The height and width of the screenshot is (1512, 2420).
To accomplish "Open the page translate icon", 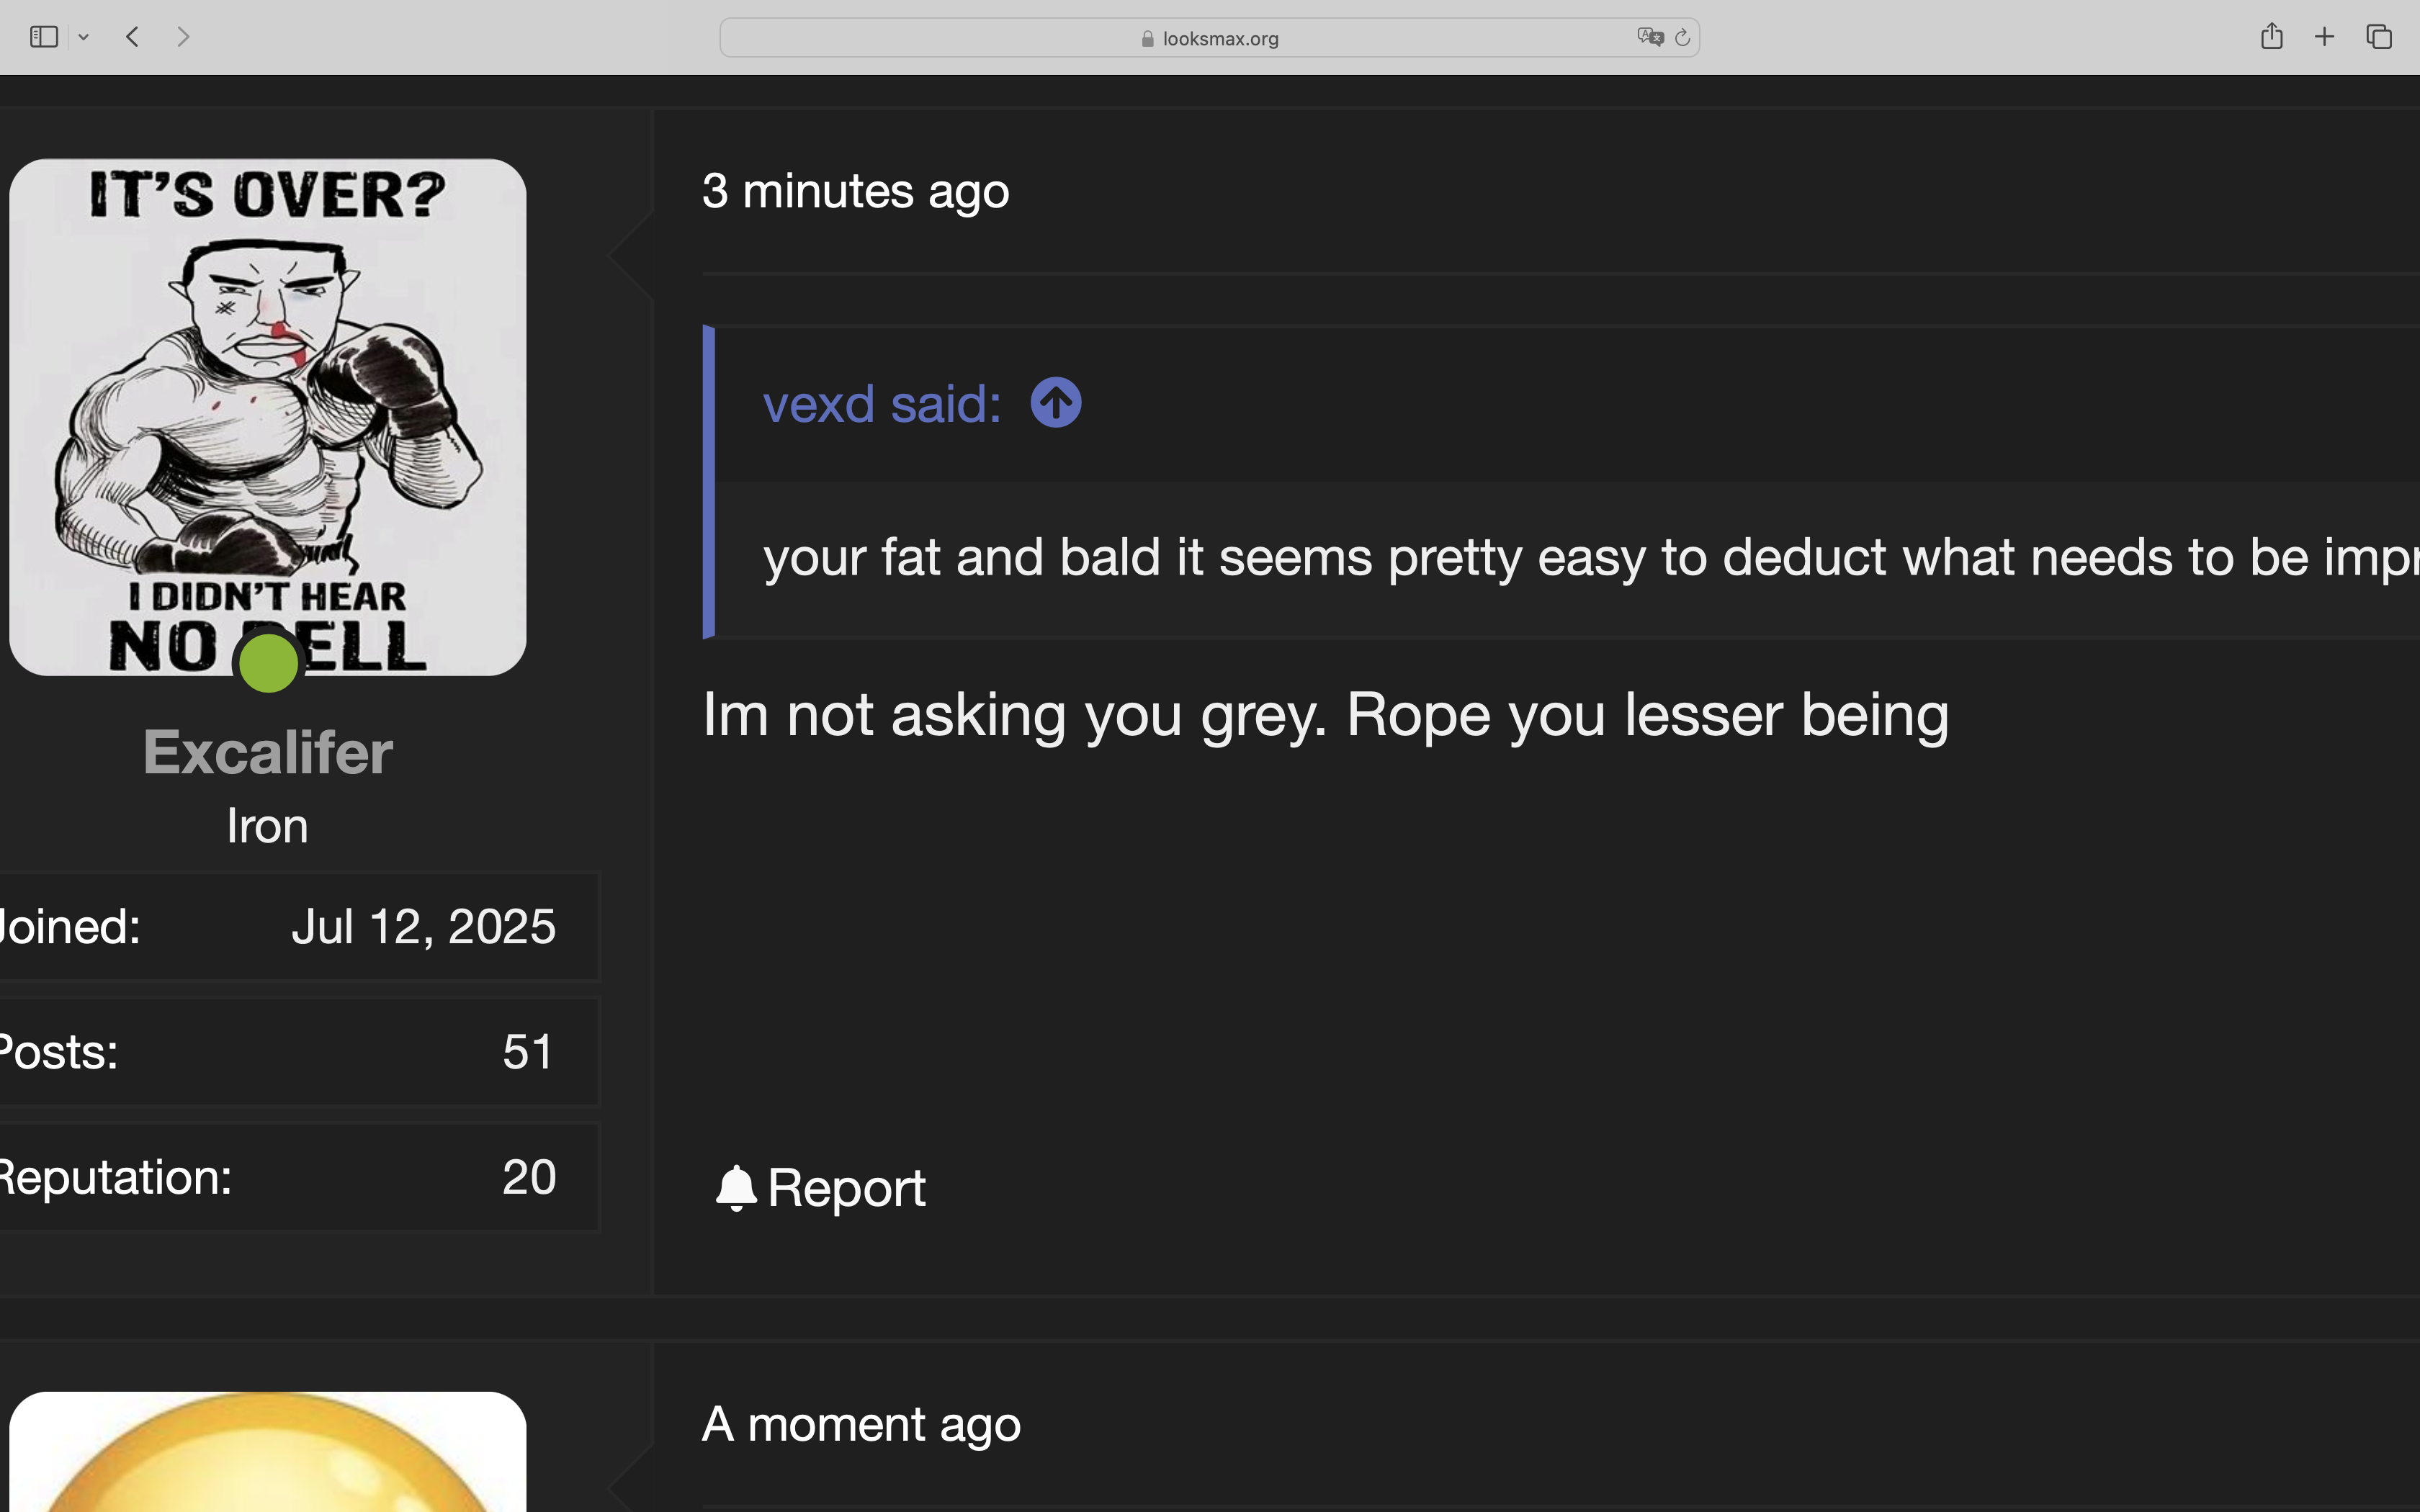I will tap(1650, 37).
